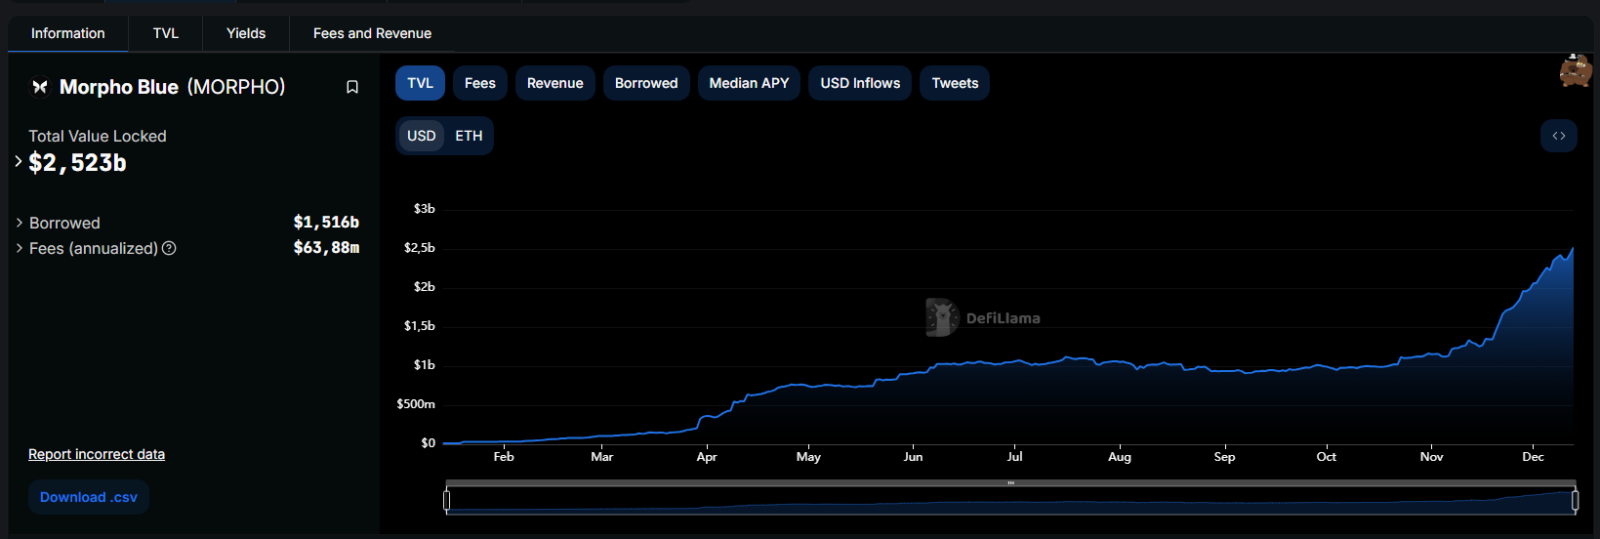Enable the Revenue chart metric
Viewport: 1600px width, 539px height.
click(x=555, y=83)
